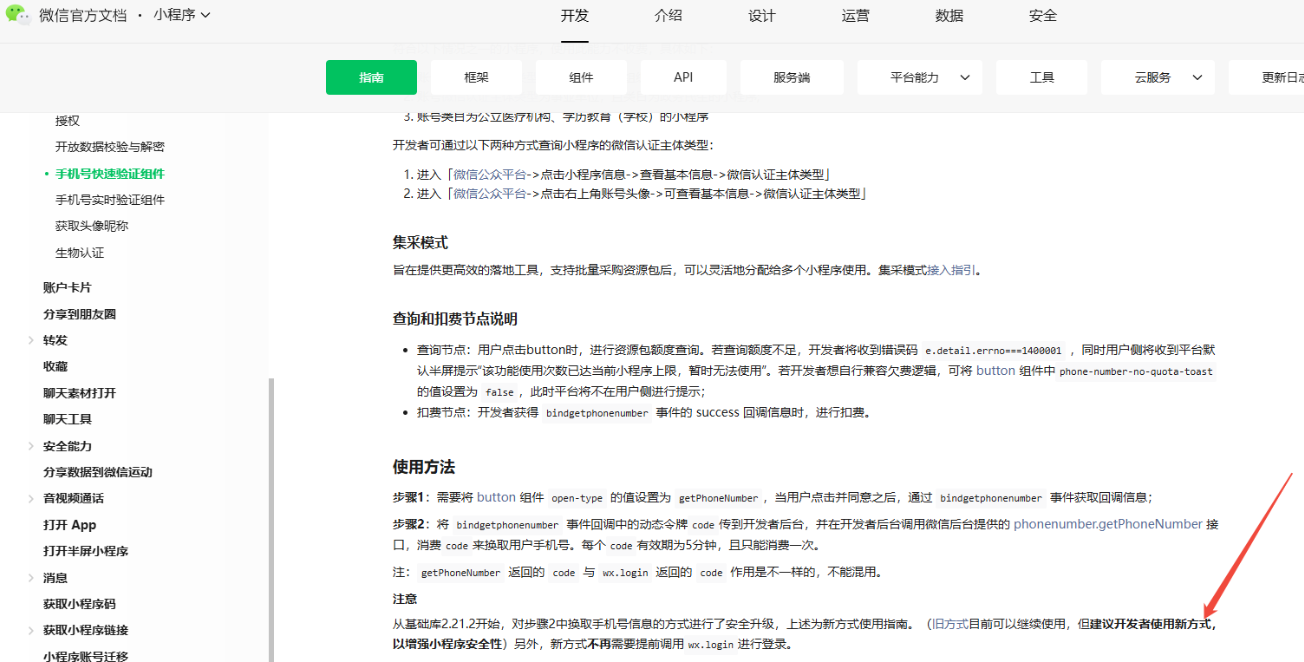Expand the 获取小程序链接 sidebar section arrow

click(x=31, y=630)
